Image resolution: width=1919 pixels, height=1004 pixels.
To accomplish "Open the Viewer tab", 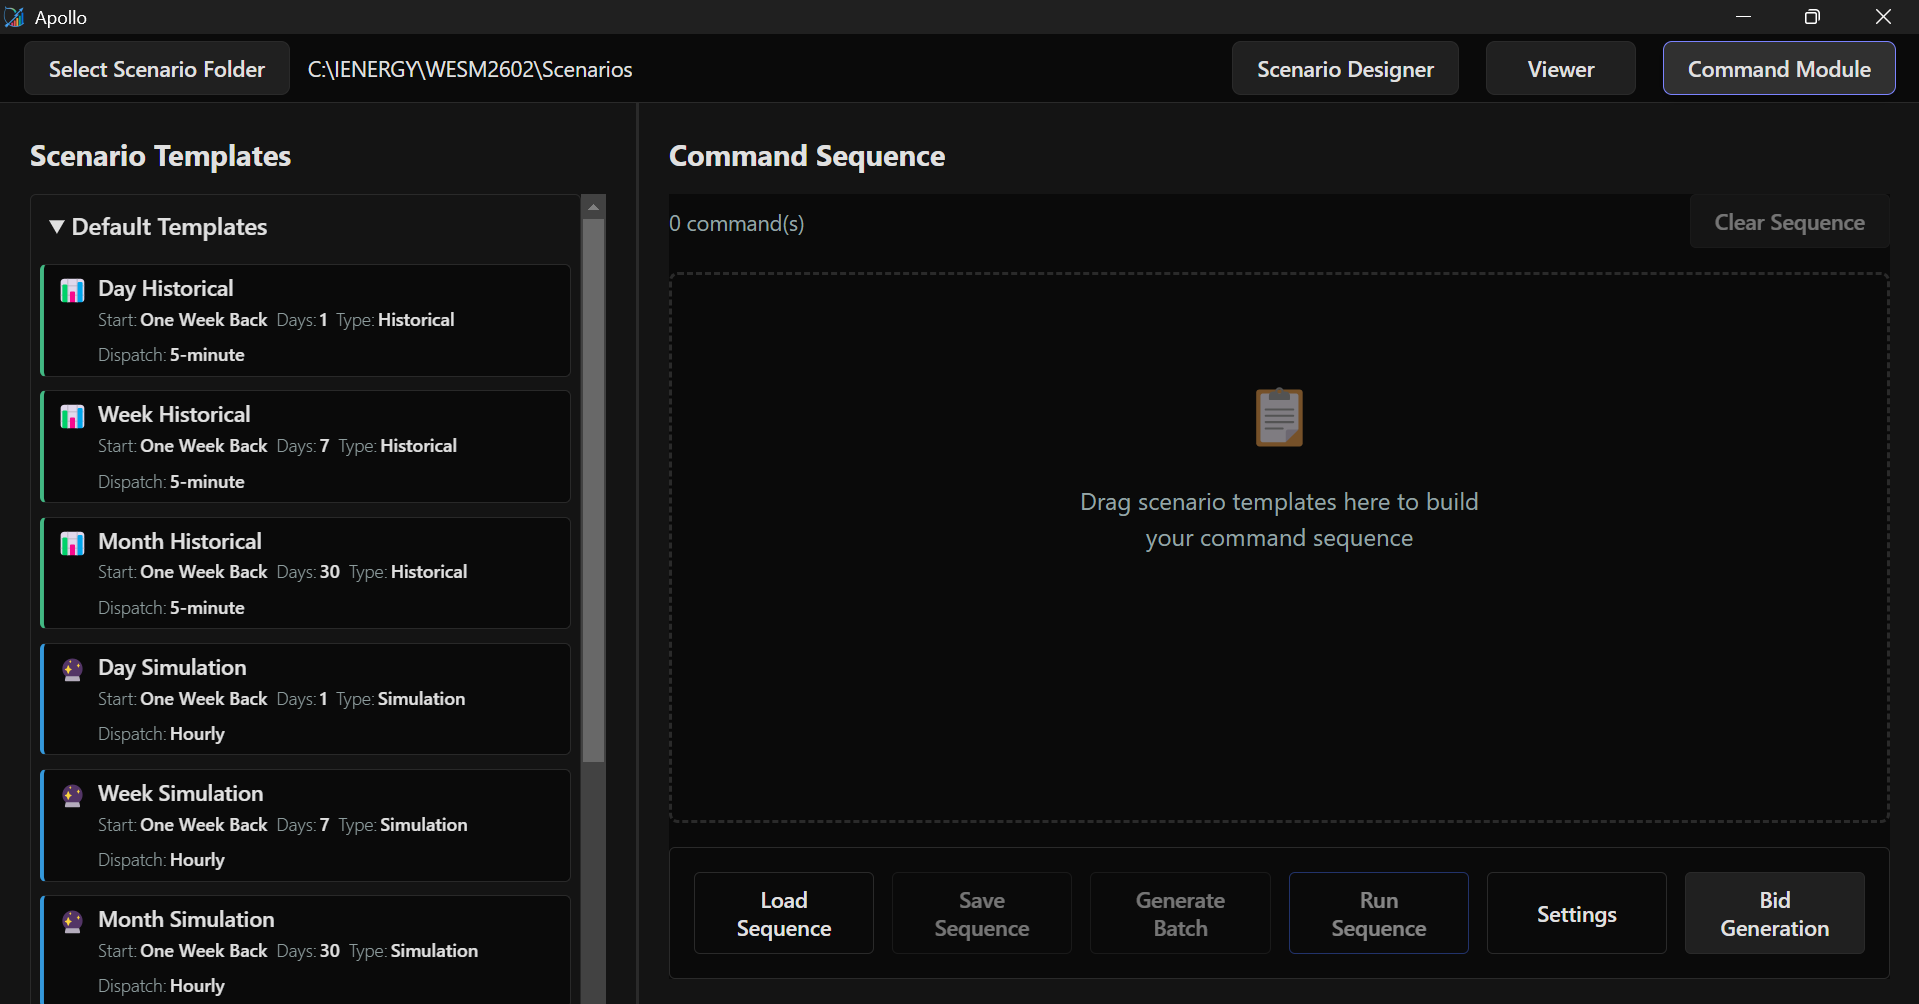I will pos(1560,68).
